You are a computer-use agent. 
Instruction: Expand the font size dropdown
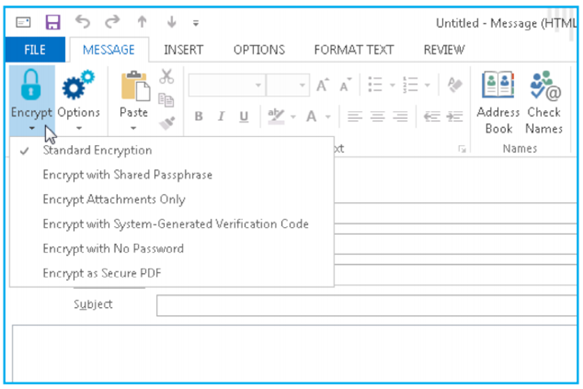302,85
